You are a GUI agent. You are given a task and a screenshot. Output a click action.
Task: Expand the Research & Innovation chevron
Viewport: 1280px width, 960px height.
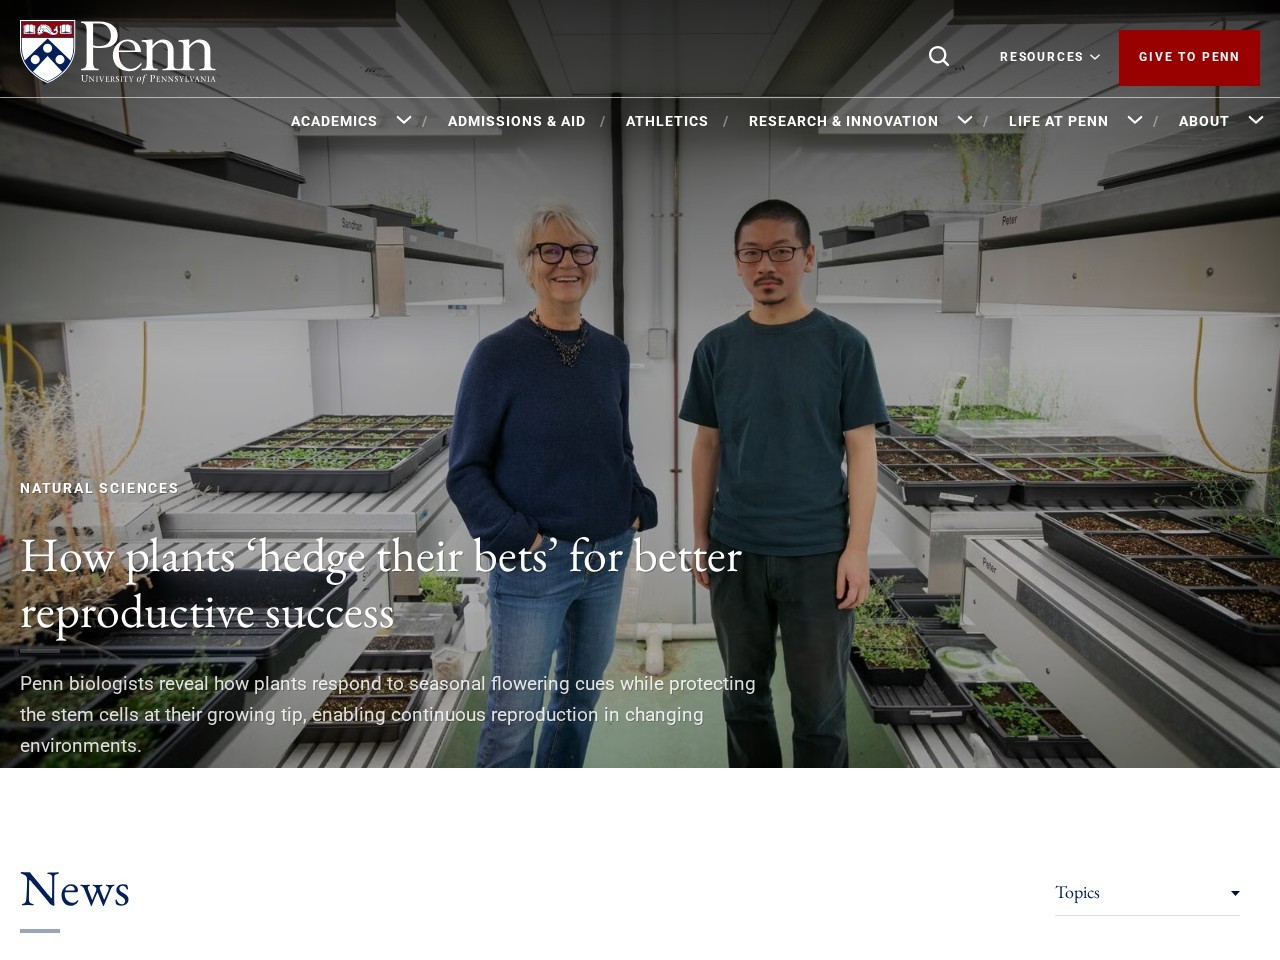click(x=965, y=120)
